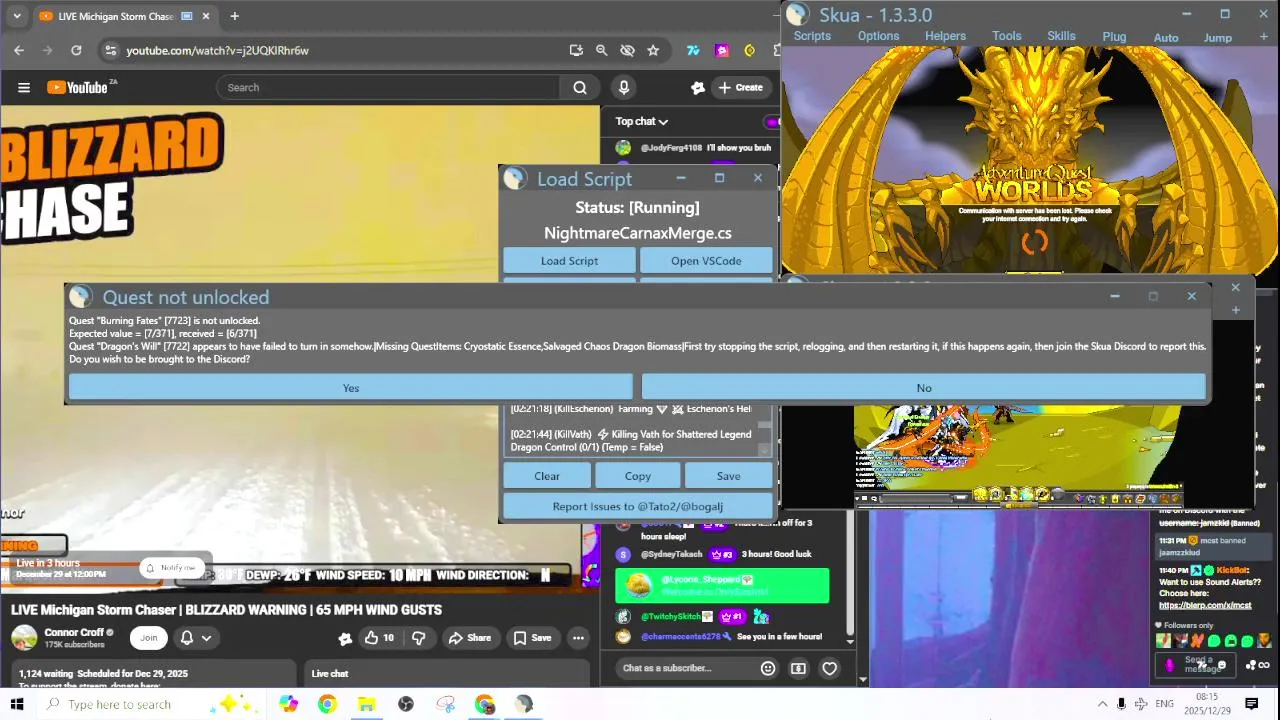This screenshot has height=720, width=1280.
Task: Click the YouTube Create button
Action: [x=741, y=88]
